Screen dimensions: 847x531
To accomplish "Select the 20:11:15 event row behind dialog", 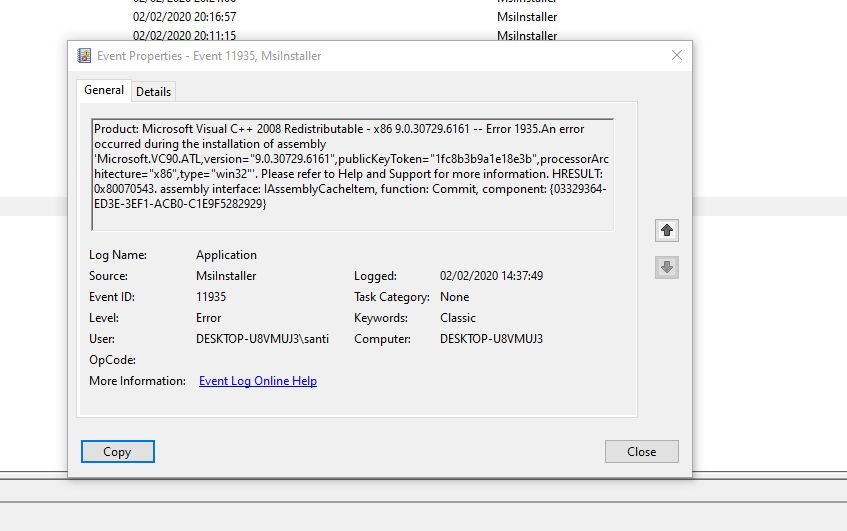I will 424,35.
